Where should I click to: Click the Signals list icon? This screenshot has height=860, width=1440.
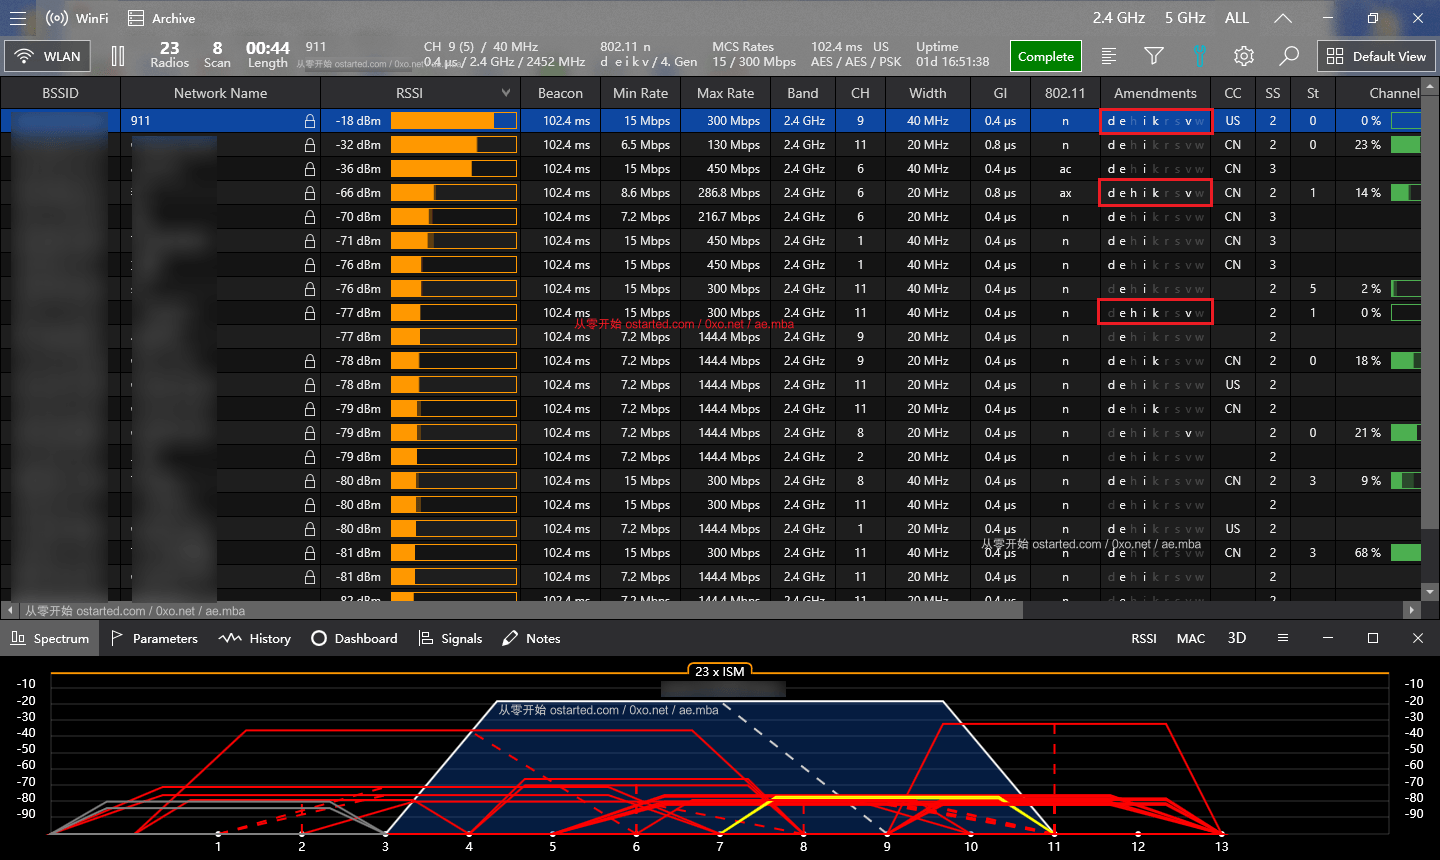[426, 638]
